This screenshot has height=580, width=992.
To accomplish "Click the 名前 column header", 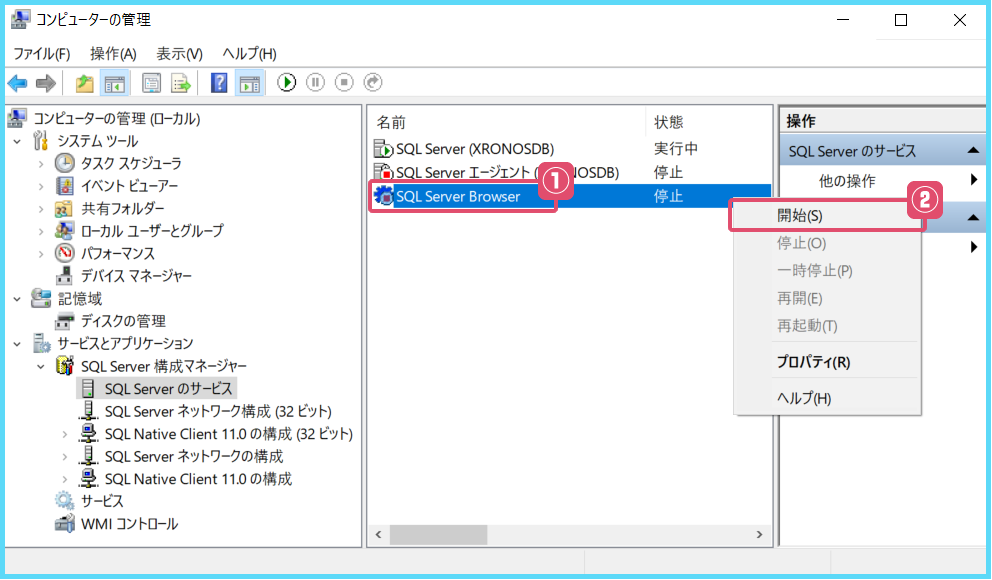I will pos(391,122).
